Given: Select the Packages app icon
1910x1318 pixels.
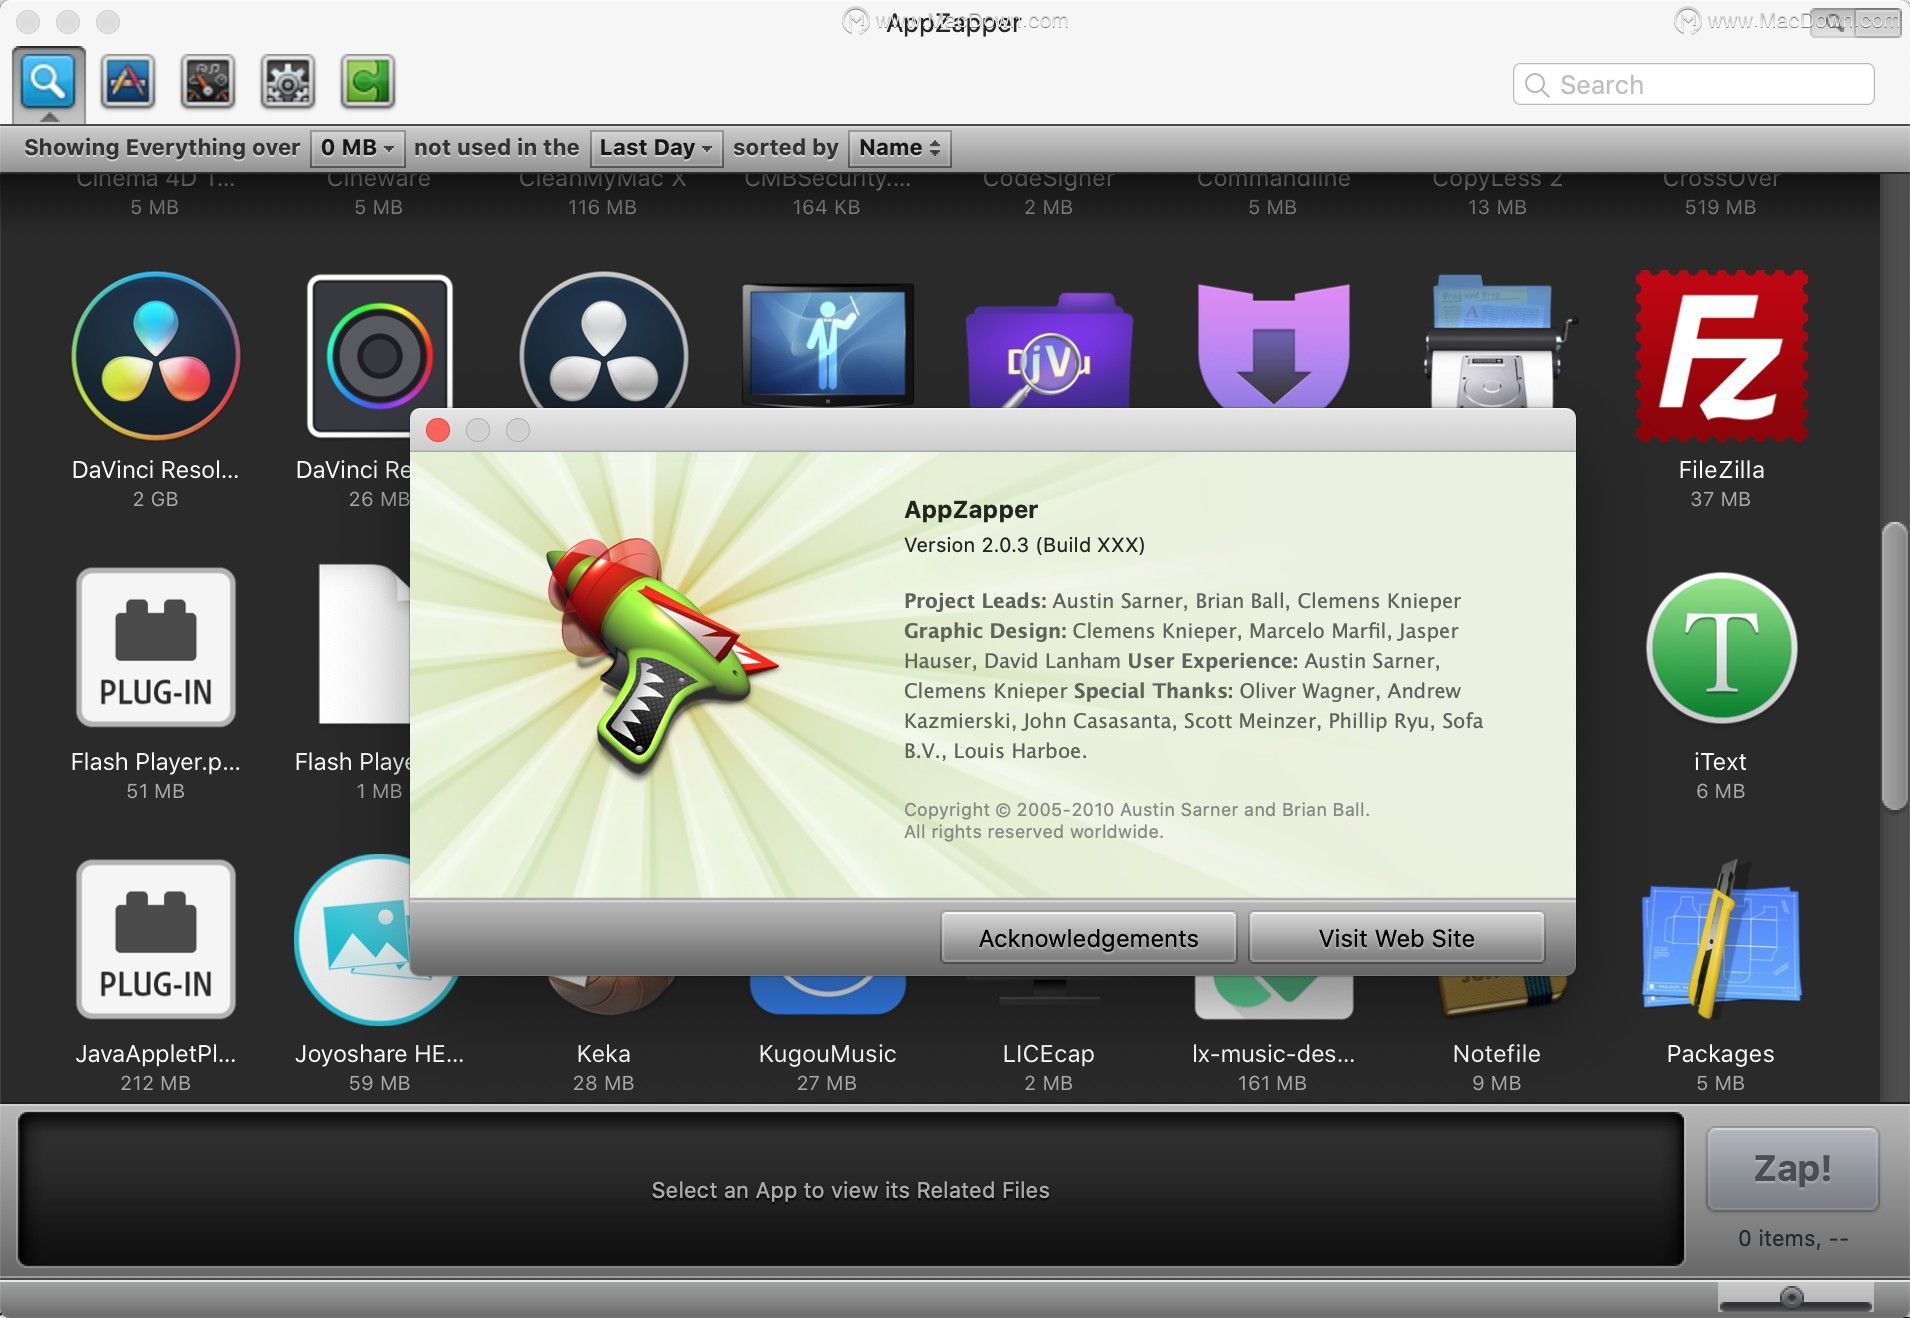Looking at the screenshot, I should [x=1721, y=939].
